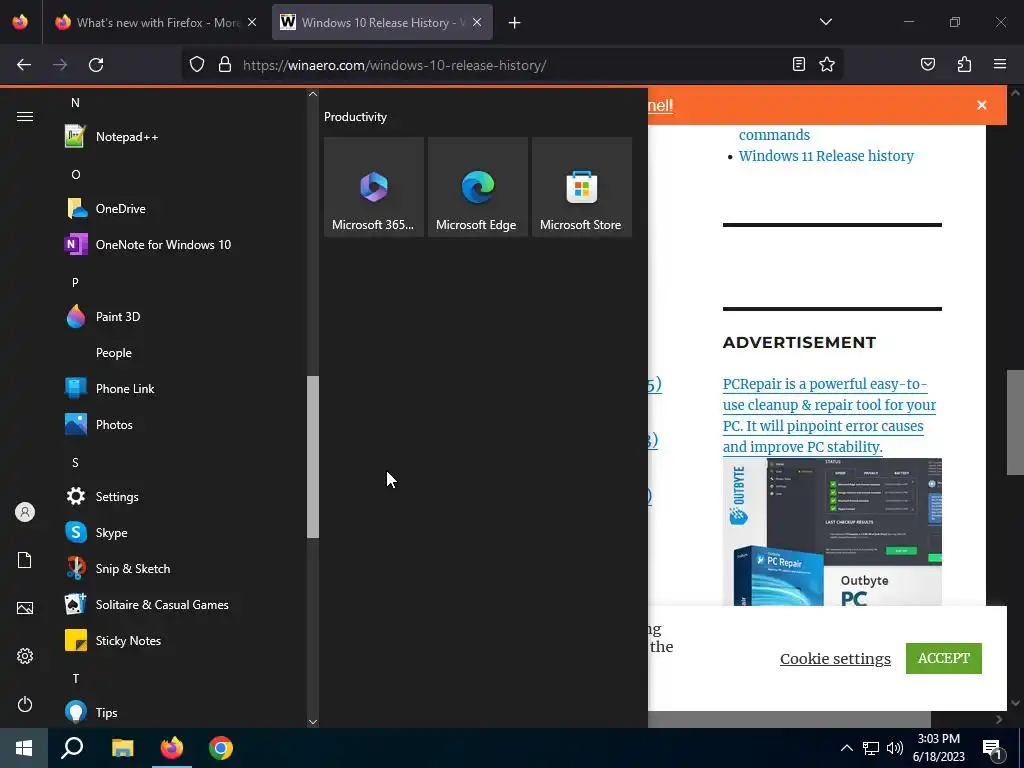Open Settings from the app list
Viewport: 1024px width, 768px height.
(182, 496)
